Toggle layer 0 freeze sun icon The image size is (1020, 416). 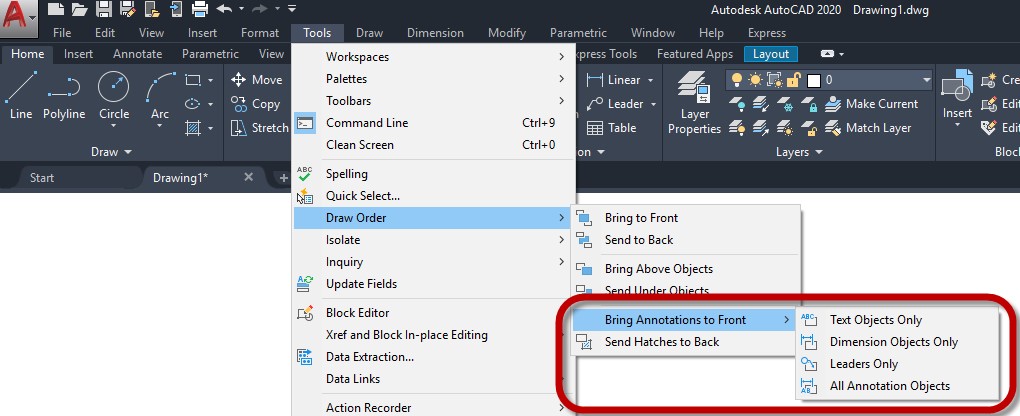(755, 80)
